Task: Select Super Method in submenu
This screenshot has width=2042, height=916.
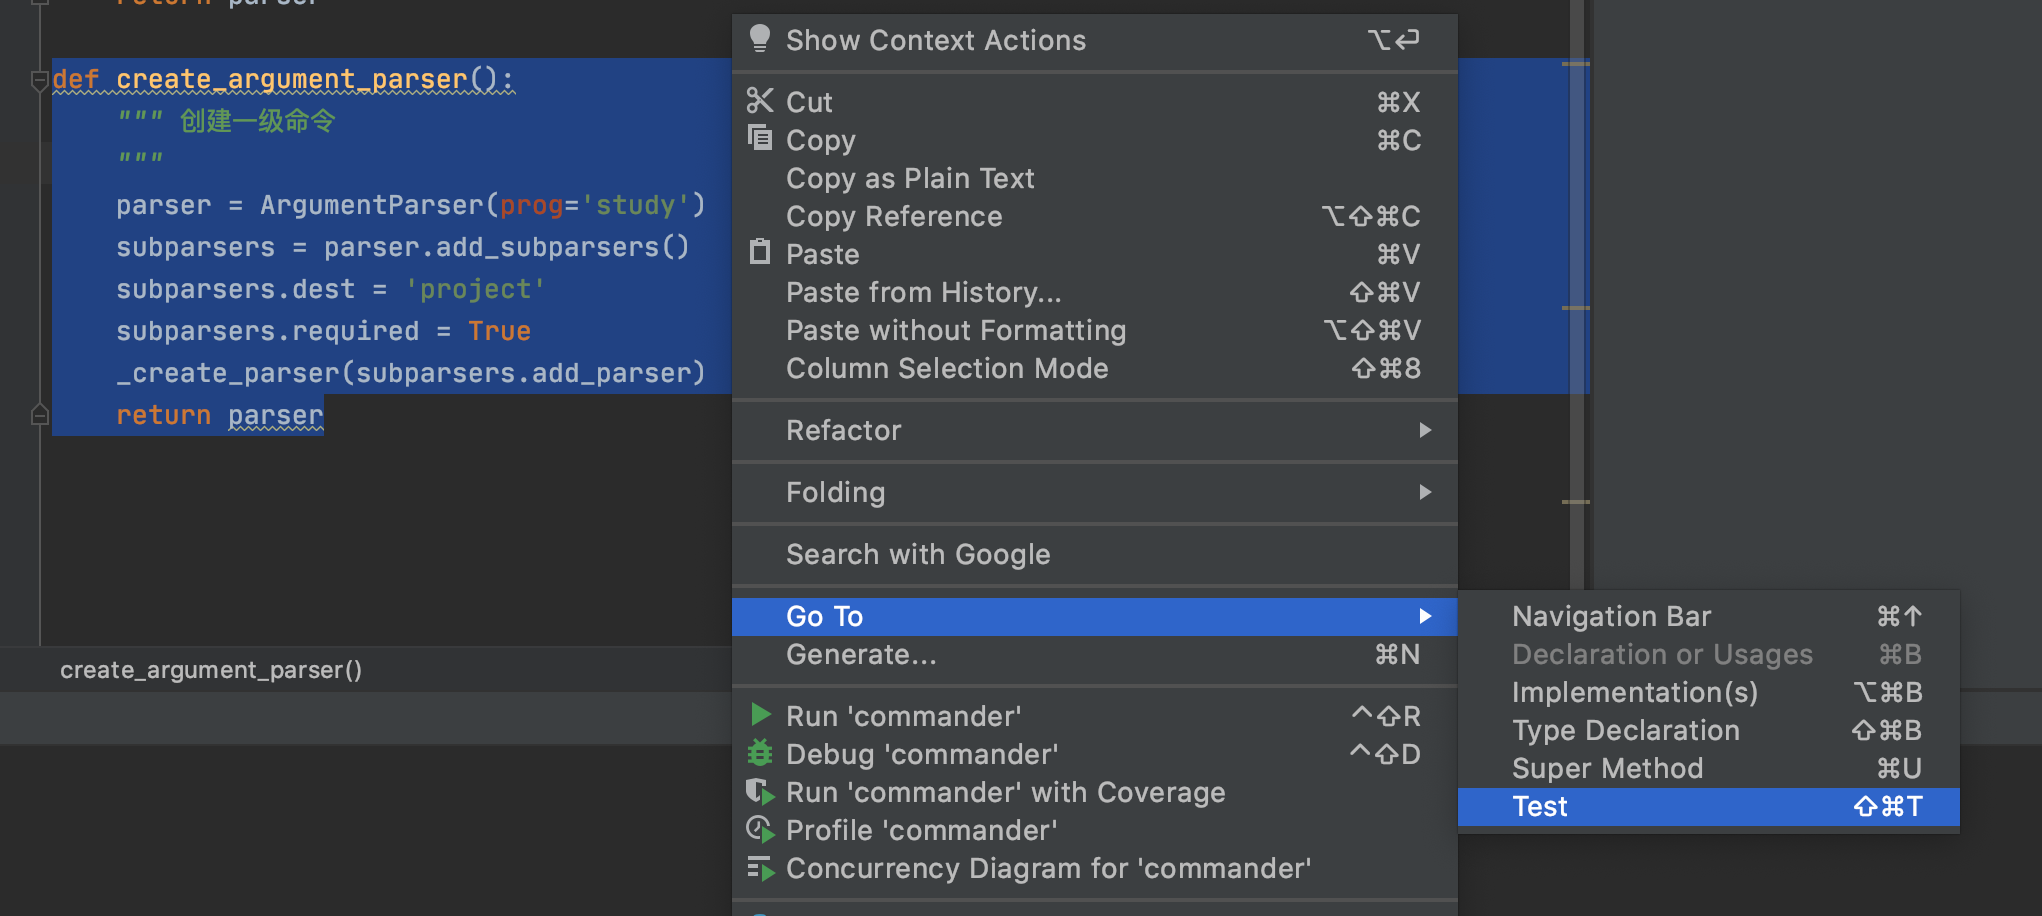Action: click(x=1708, y=768)
